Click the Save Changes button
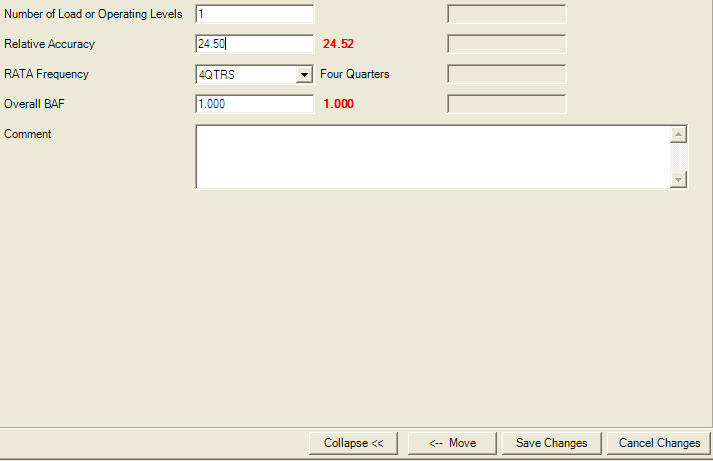713x461 pixels. tap(552, 443)
